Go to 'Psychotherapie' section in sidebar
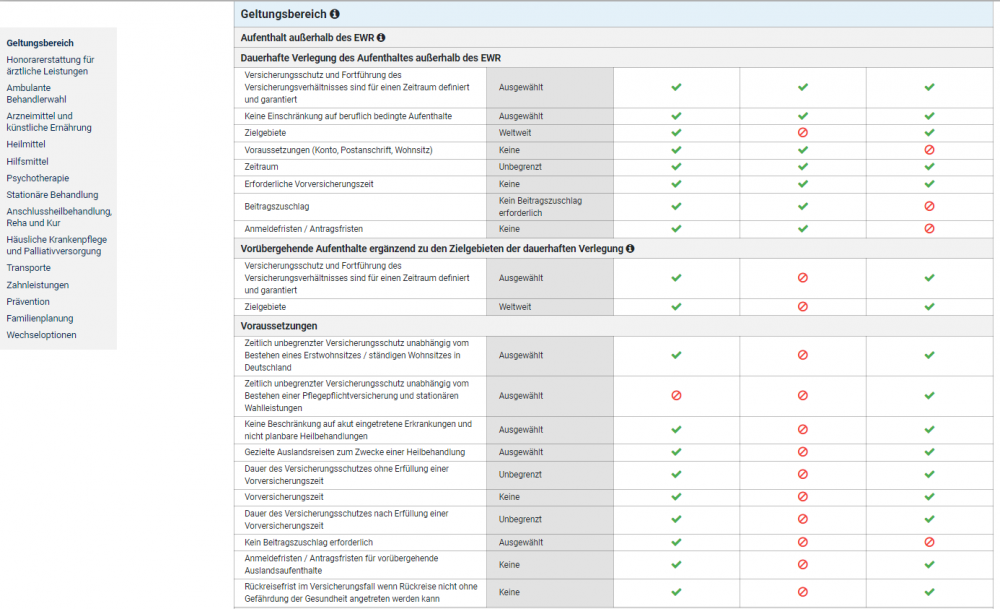This screenshot has height=609, width=1000. (38, 178)
